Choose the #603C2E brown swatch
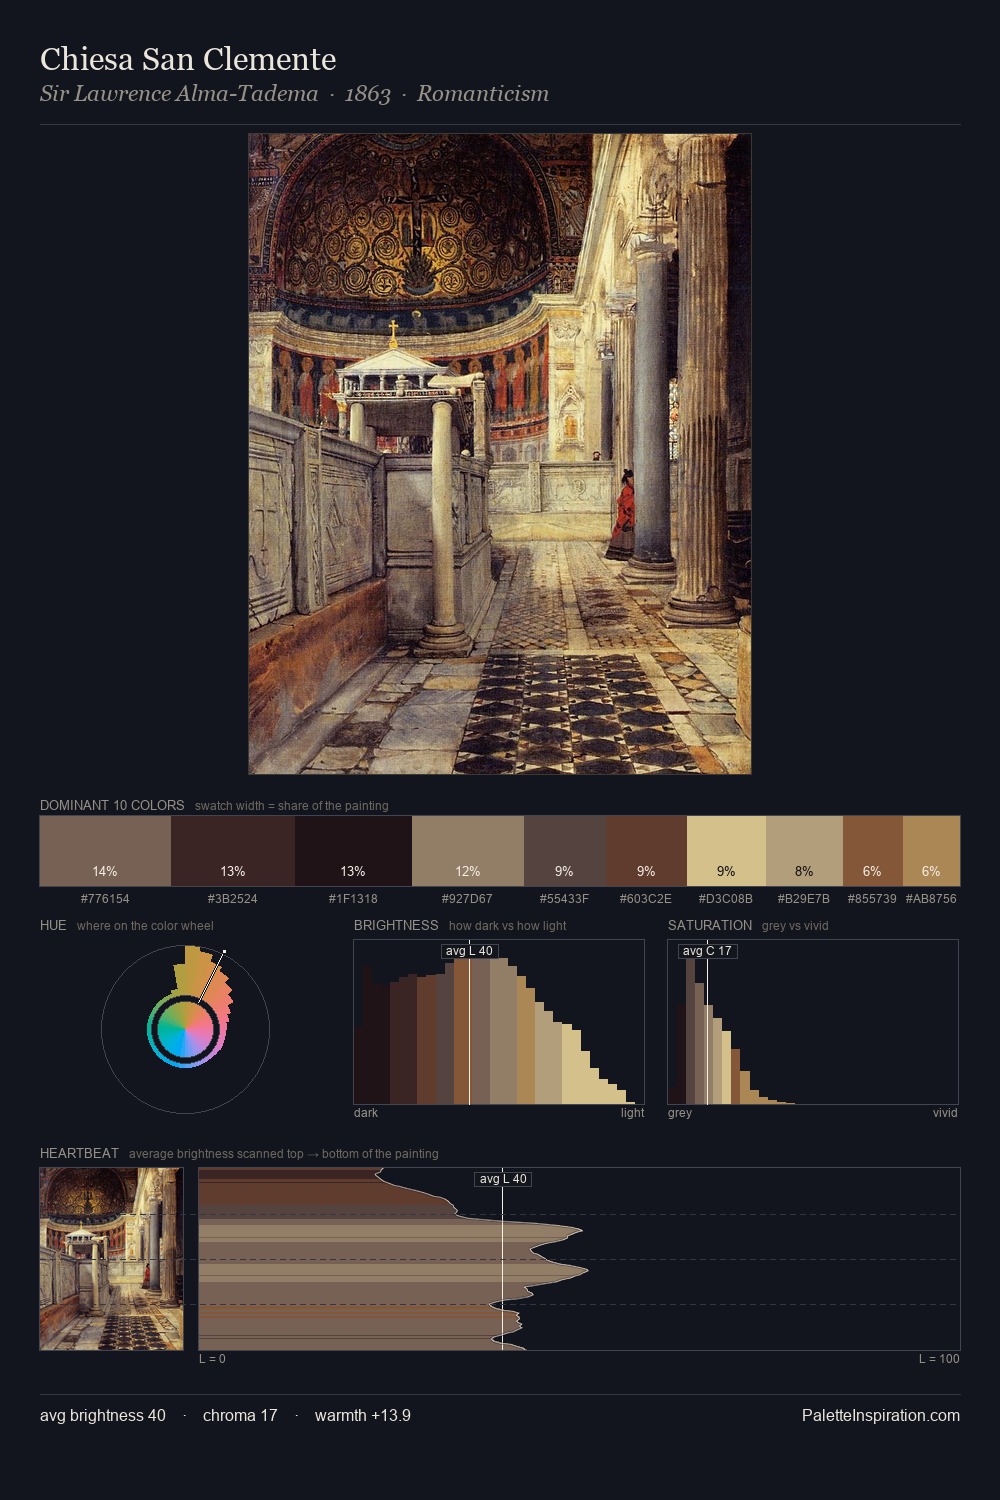1000x1500 pixels. 646,851
